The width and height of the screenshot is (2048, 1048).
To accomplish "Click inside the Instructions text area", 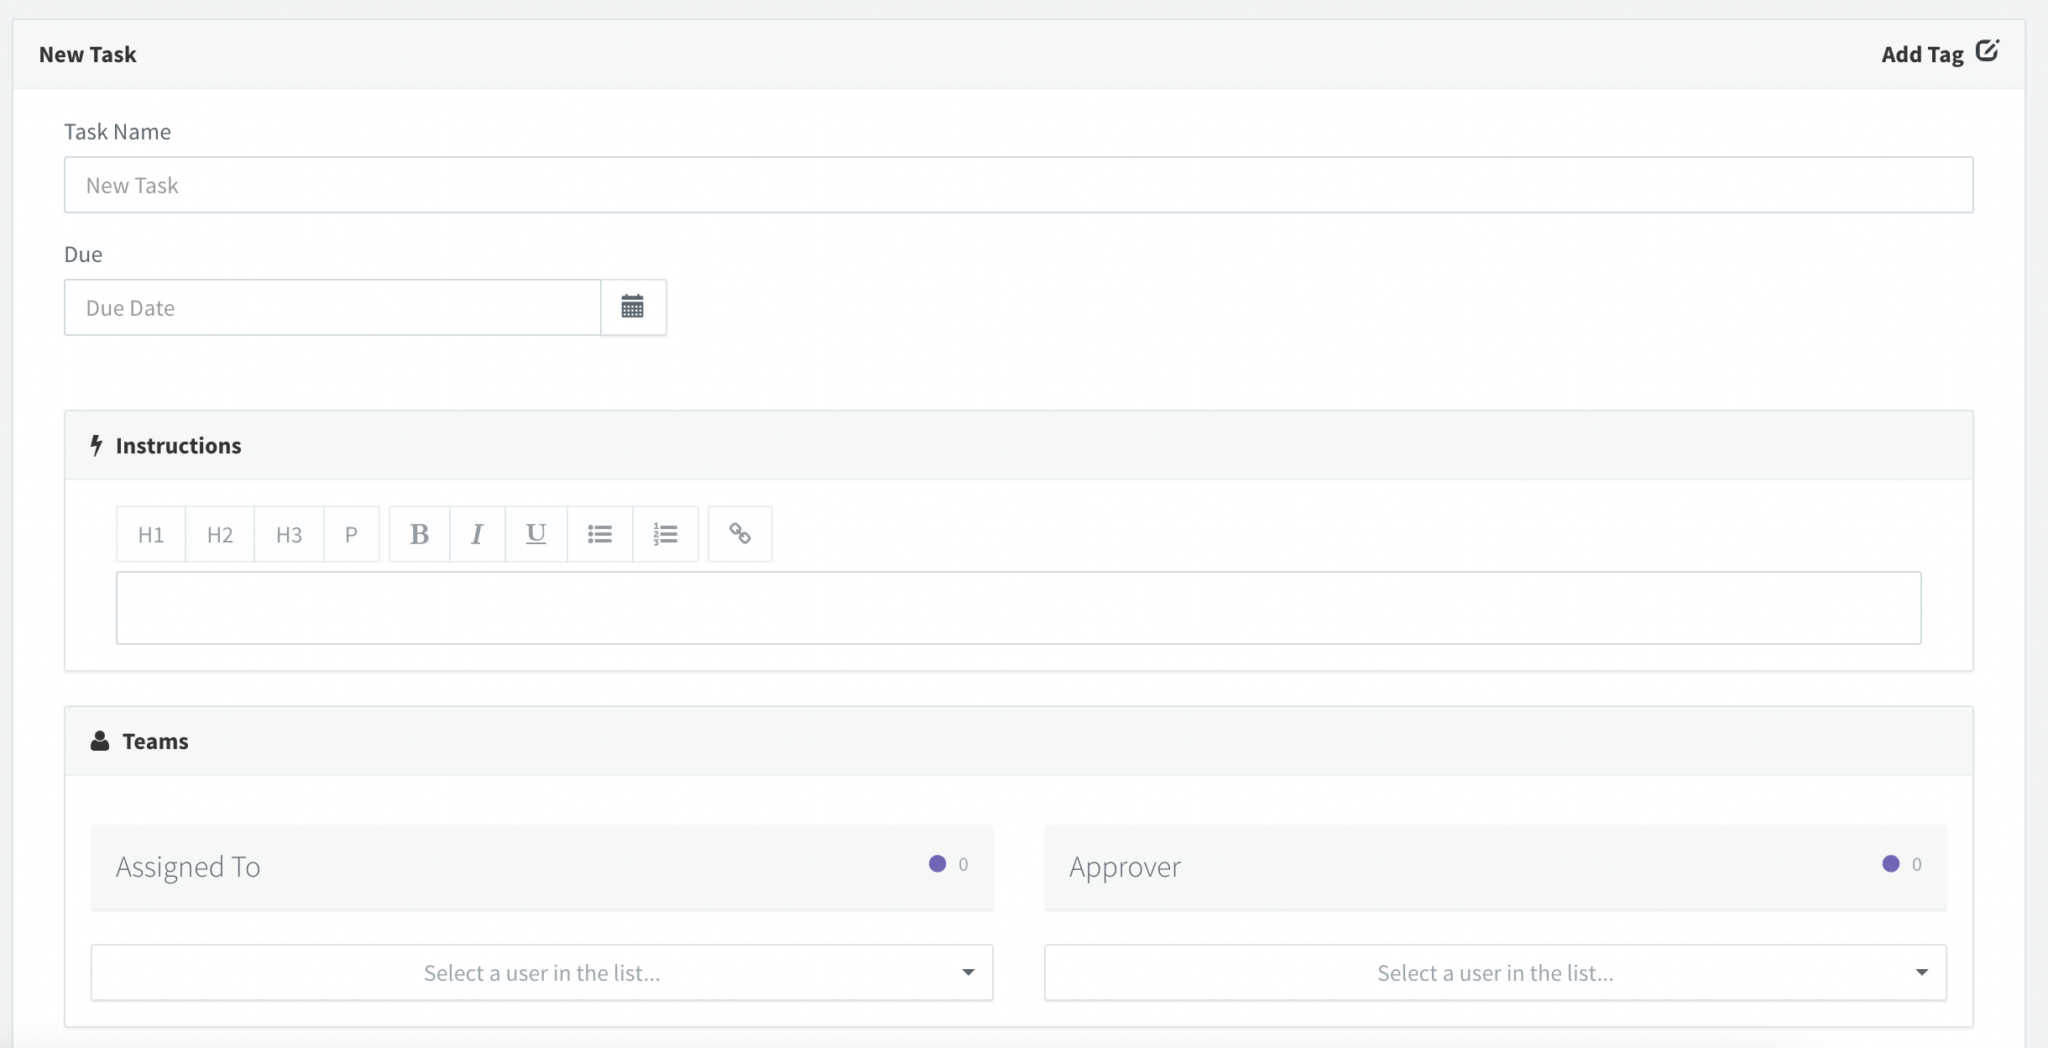I will click(1018, 608).
